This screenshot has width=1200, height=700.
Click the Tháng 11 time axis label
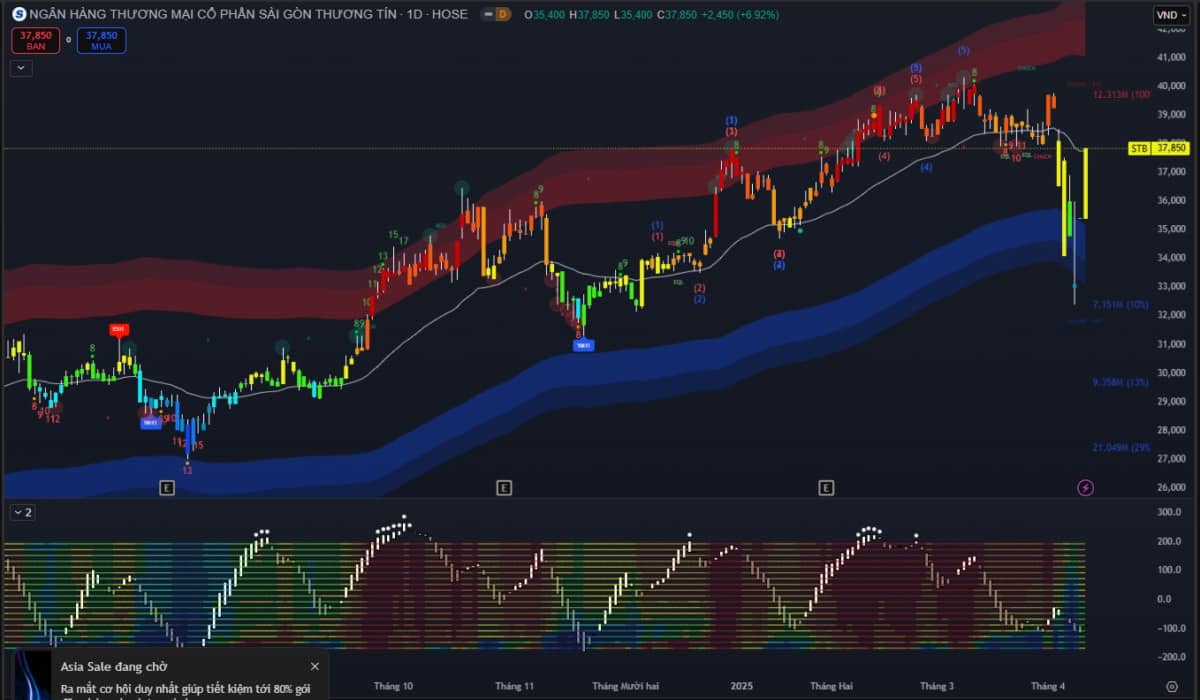(515, 686)
